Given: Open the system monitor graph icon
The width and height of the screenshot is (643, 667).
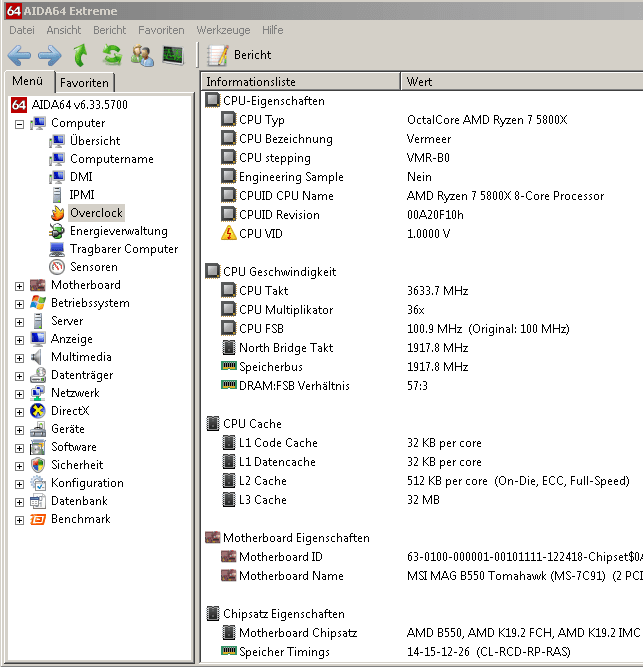Looking at the screenshot, I should [173, 55].
